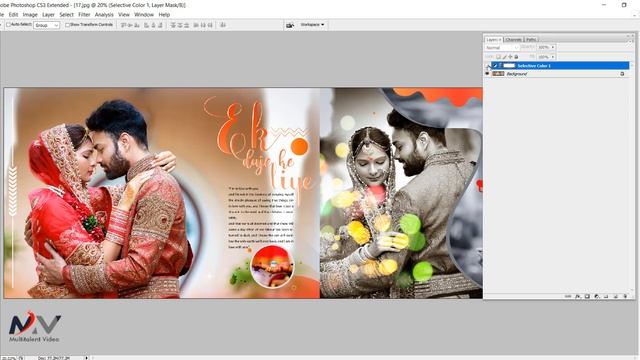The image size is (640, 360).
Task: Create a new adjustment layer from the Layers panel footer
Action: point(597,296)
